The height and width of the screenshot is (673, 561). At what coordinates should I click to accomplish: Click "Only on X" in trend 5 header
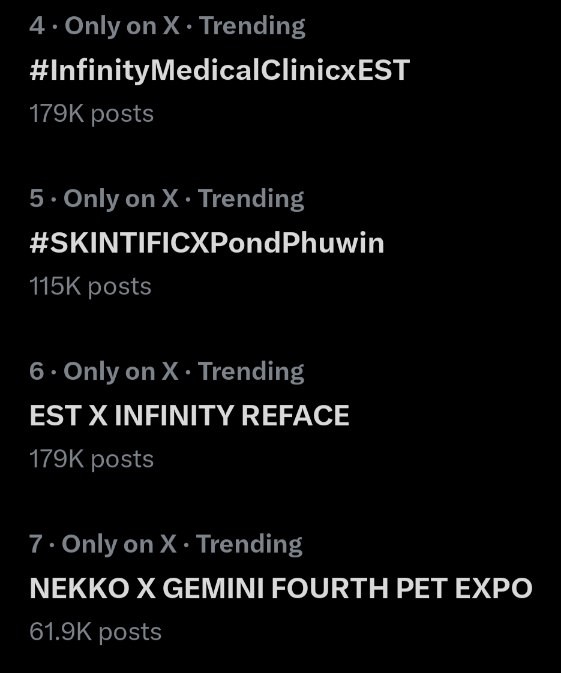121,199
